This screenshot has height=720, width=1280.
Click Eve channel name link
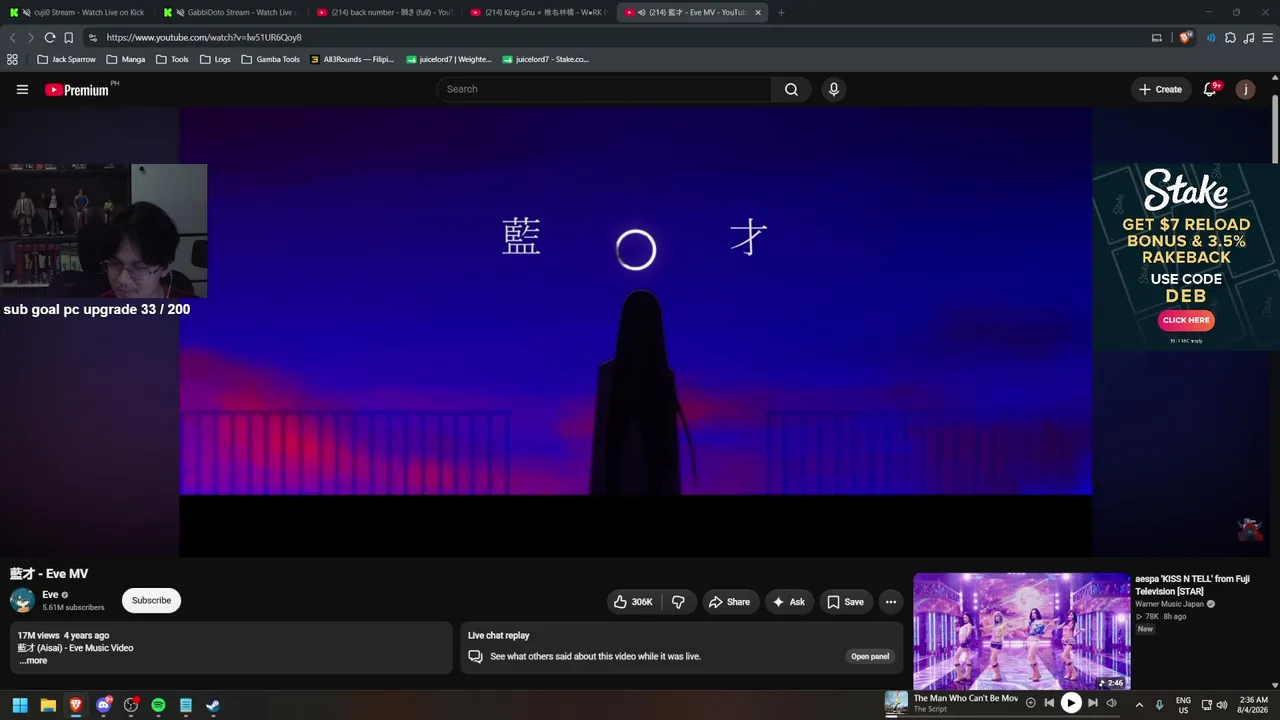pyautogui.click(x=50, y=595)
